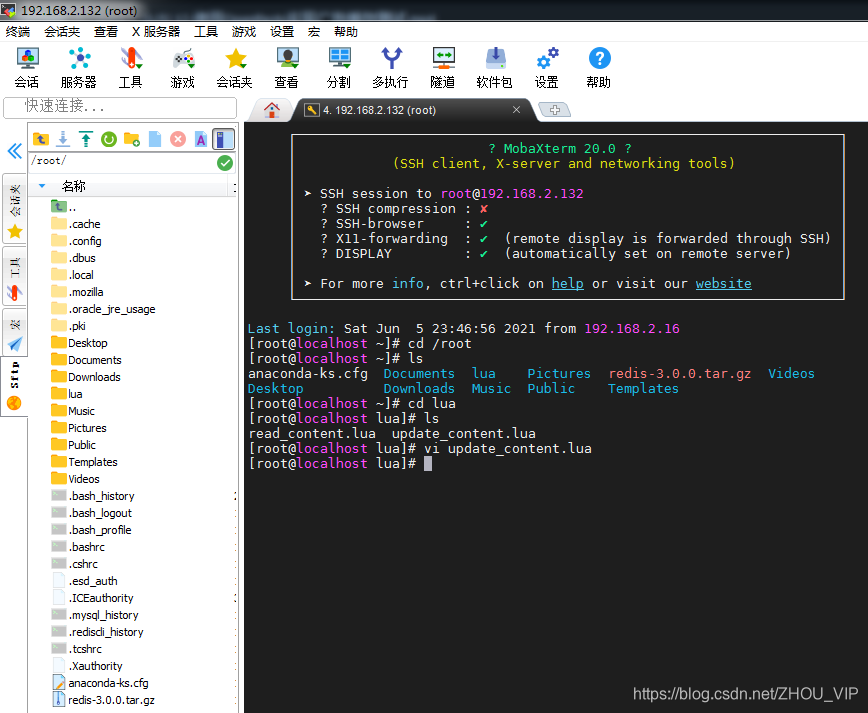Switch to the Sftp vertical sidebar tab
Image resolution: width=868 pixels, height=713 pixels.
tap(14, 386)
